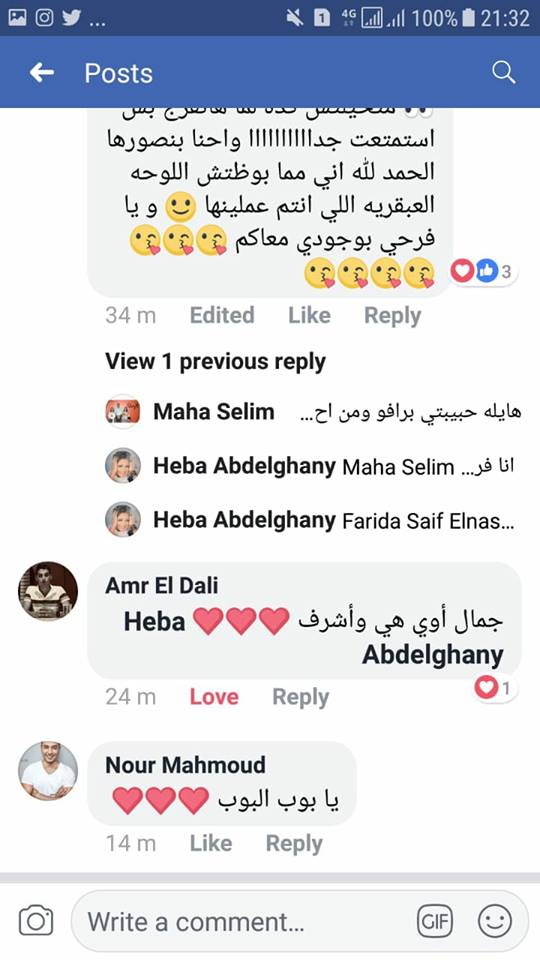This screenshot has width=540, height=960.
Task: Tap the back arrow in Posts header
Action: [42, 73]
